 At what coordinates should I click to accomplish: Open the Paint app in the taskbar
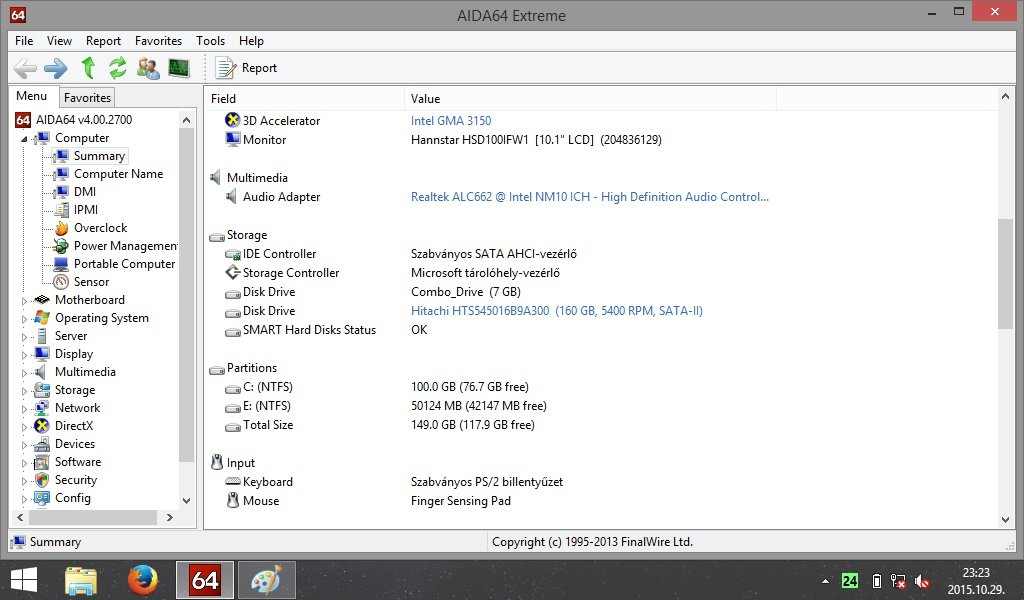266,580
